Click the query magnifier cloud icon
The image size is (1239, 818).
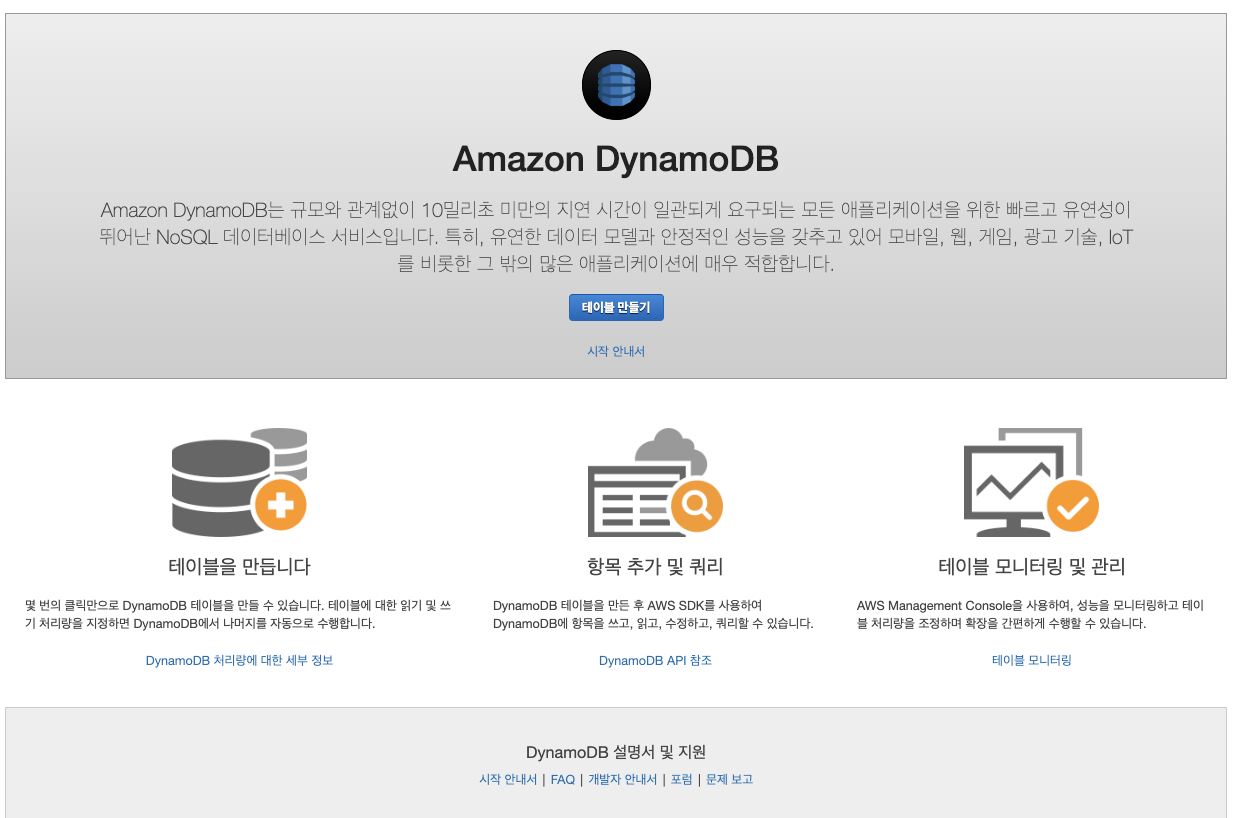point(655,482)
